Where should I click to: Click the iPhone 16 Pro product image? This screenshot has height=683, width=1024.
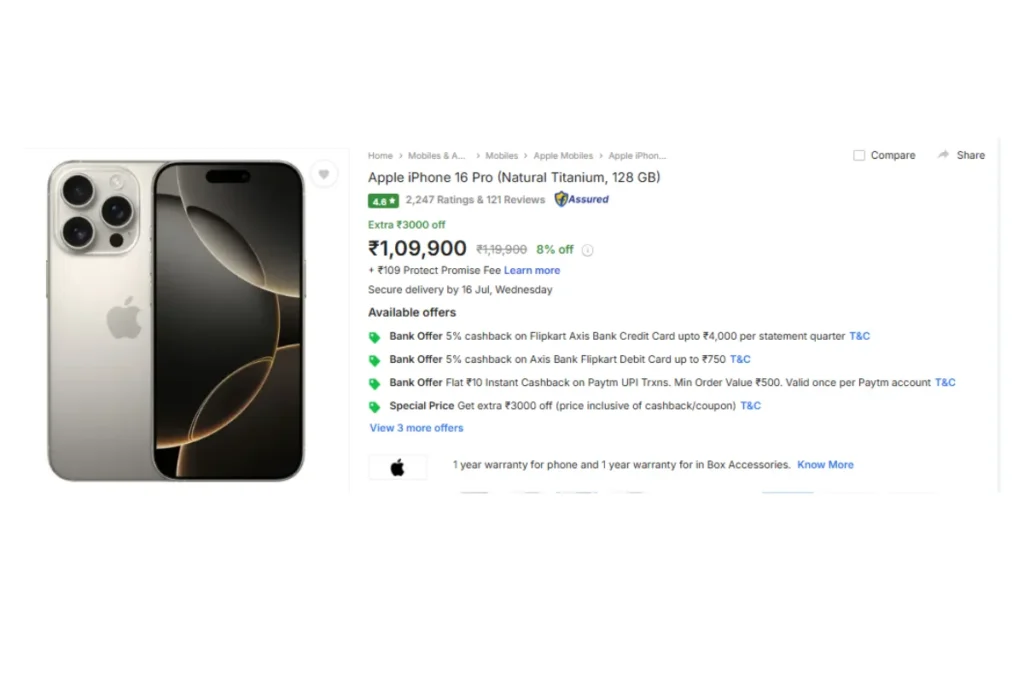point(176,320)
